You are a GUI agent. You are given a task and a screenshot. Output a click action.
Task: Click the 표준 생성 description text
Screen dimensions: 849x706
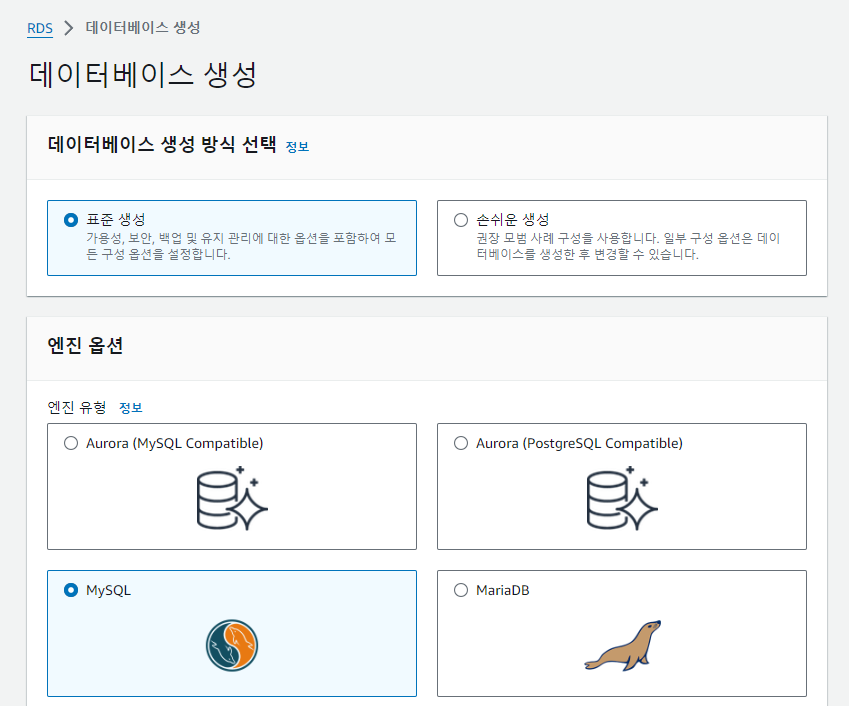click(241, 246)
